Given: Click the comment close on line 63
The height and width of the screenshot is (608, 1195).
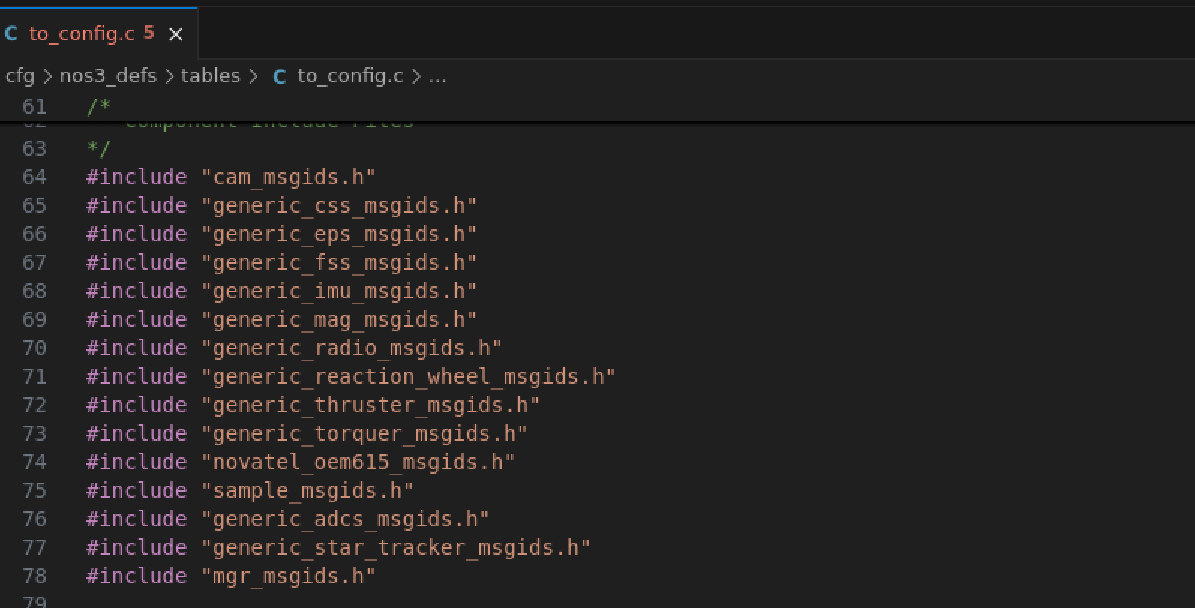Looking at the screenshot, I should [98, 148].
